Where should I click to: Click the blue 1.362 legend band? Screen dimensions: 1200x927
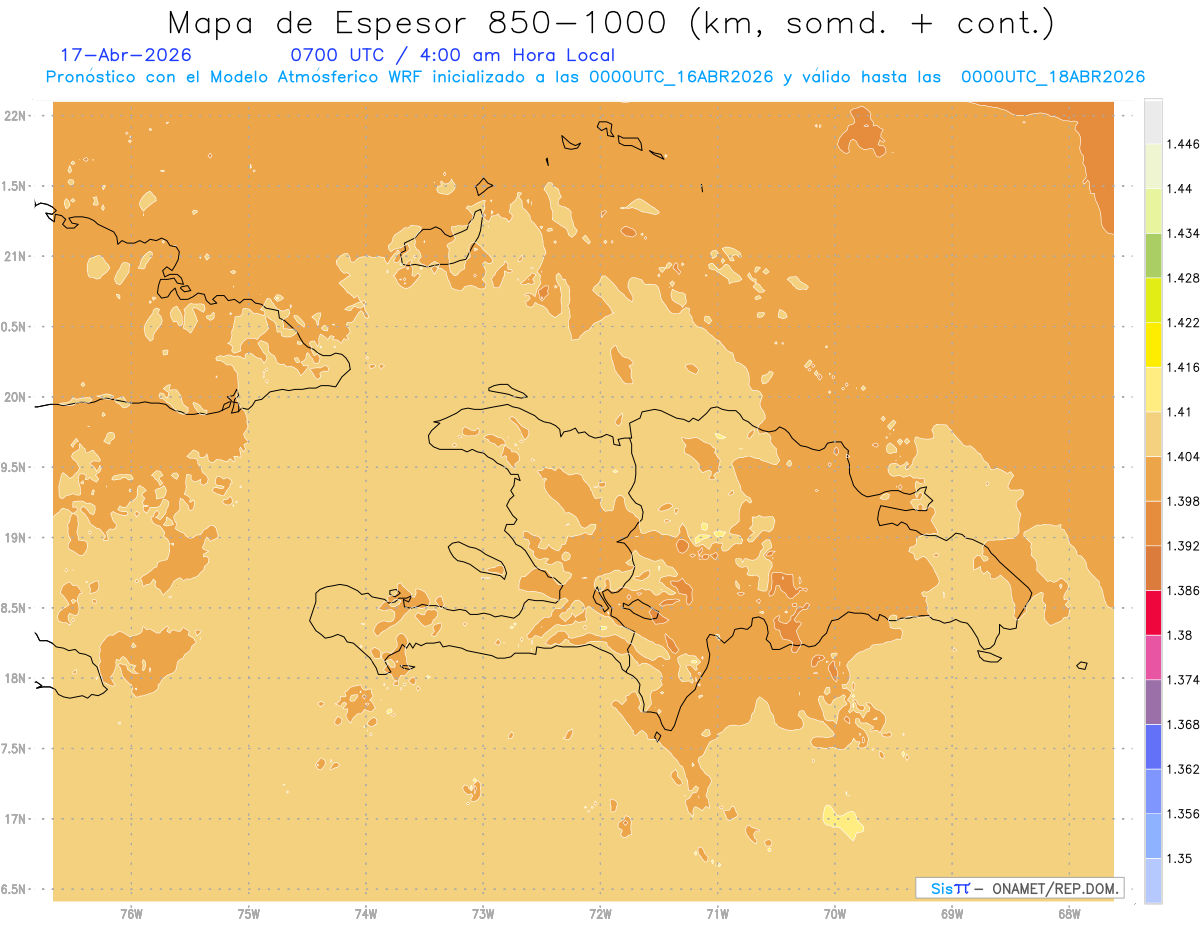click(1153, 747)
